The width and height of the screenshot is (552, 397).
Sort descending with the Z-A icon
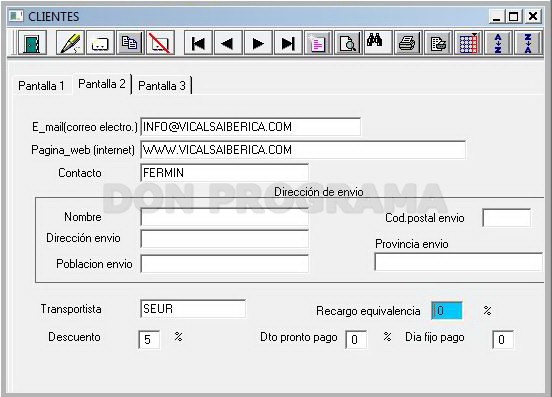pos(528,43)
